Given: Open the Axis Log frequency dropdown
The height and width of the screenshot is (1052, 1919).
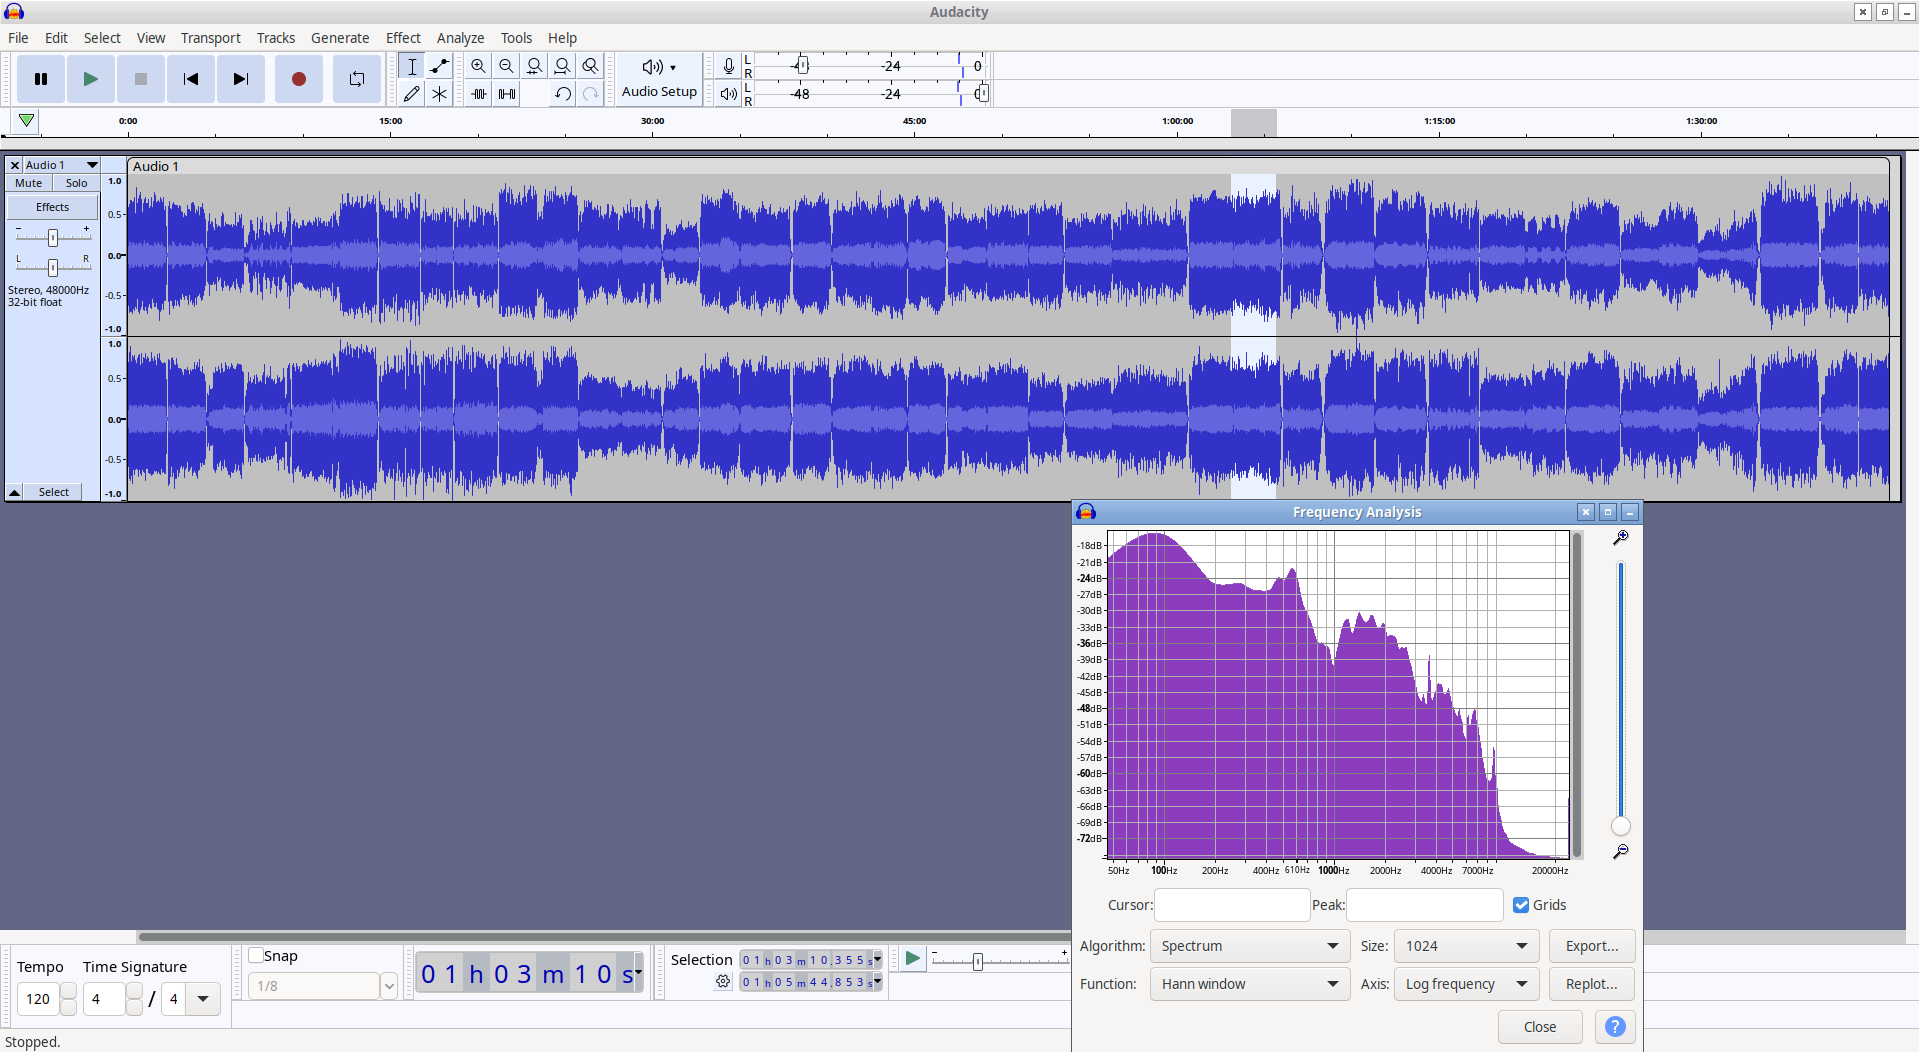Looking at the screenshot, I should (1465, 984).
